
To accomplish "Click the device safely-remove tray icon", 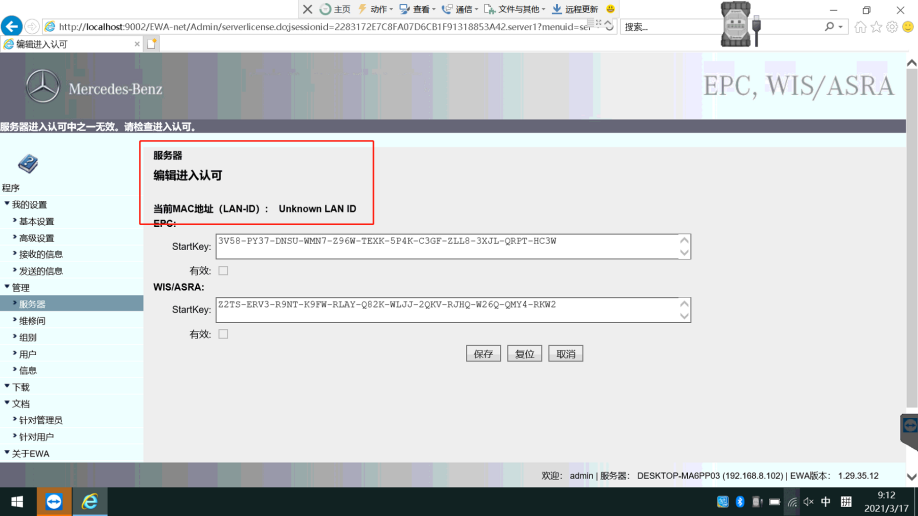I will [x=757, y=502].
